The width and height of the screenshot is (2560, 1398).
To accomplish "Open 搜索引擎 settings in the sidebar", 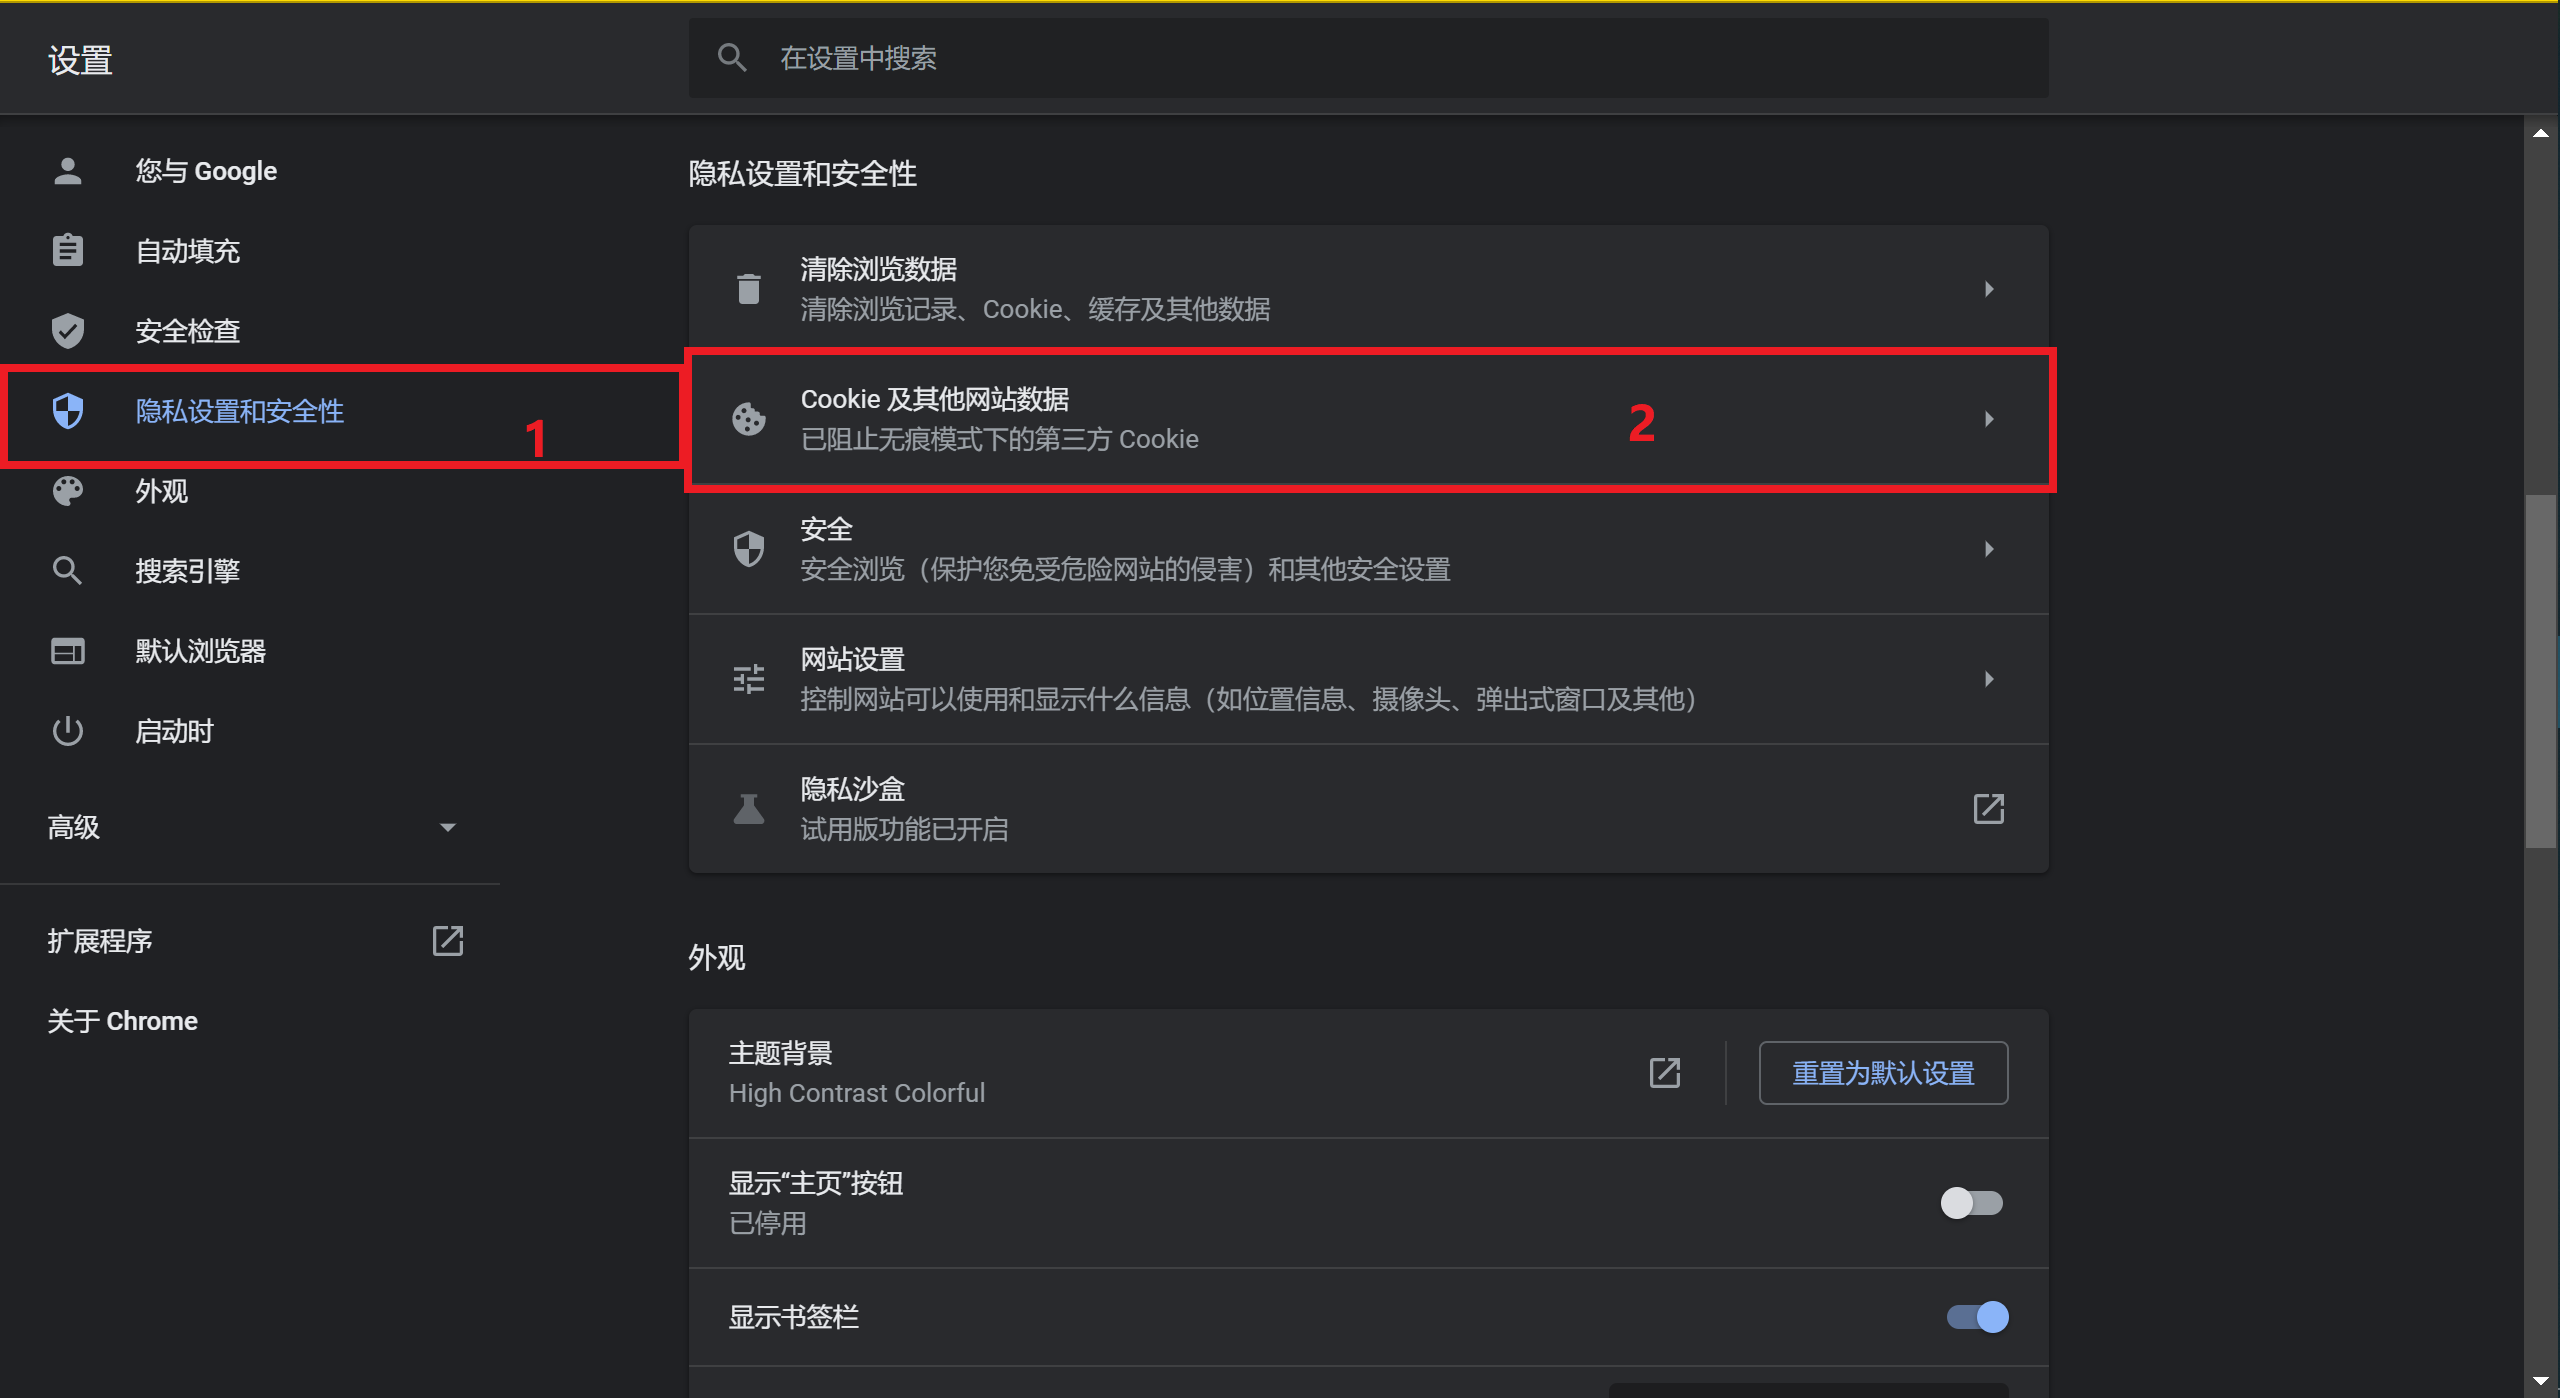I will (x=188, y=571).
